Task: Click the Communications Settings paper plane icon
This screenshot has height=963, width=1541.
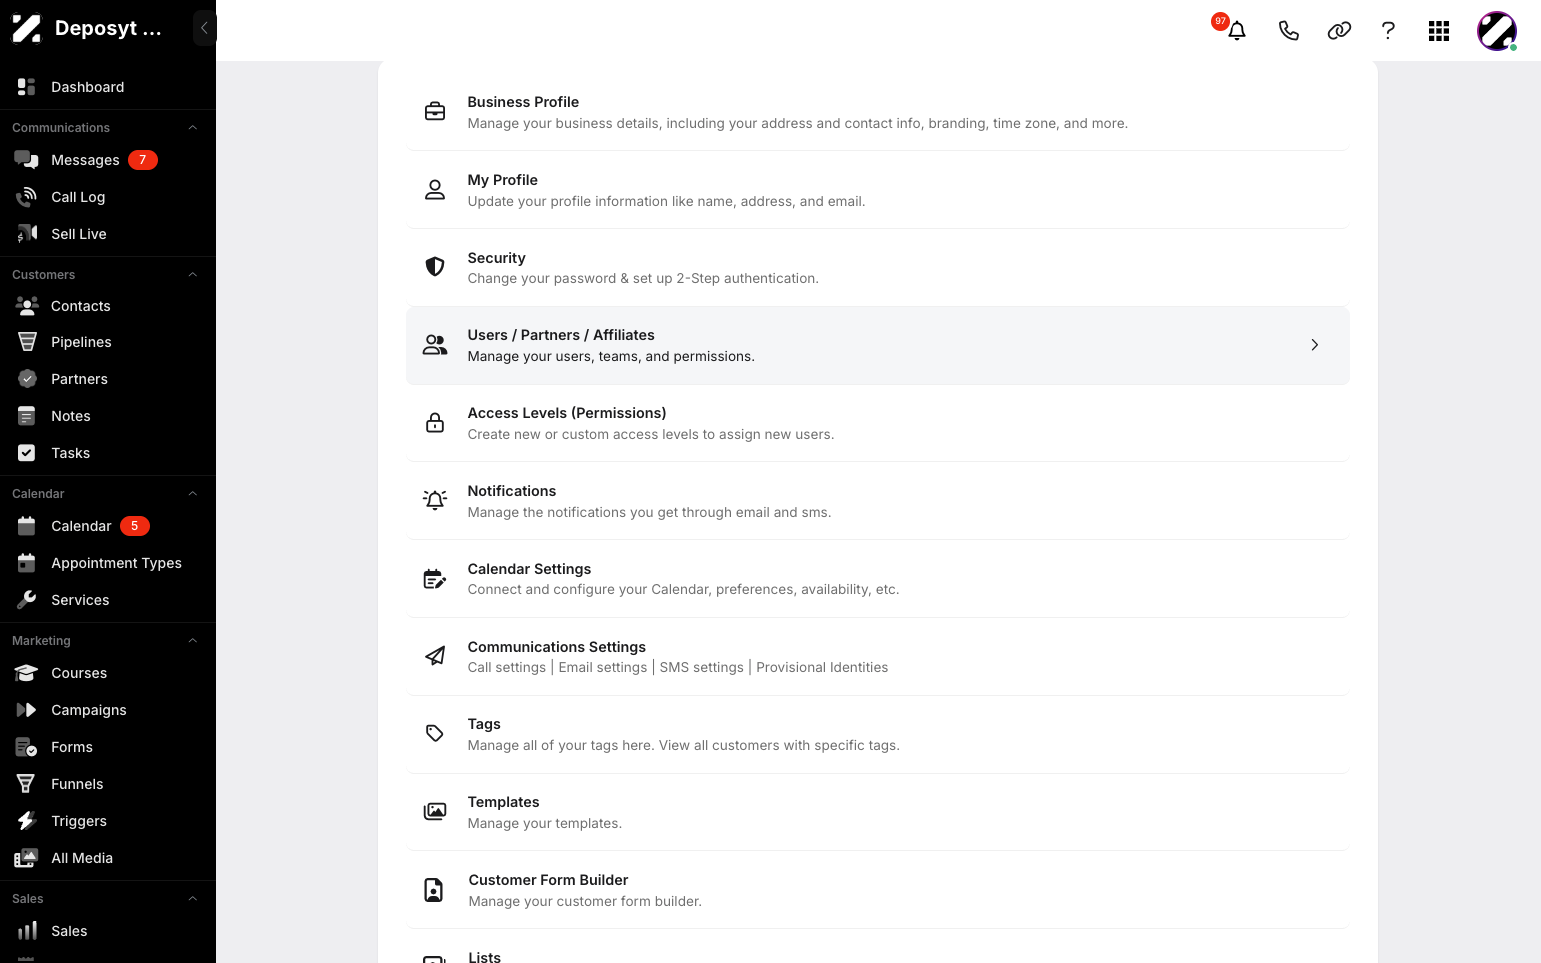Action: point(435,656)
